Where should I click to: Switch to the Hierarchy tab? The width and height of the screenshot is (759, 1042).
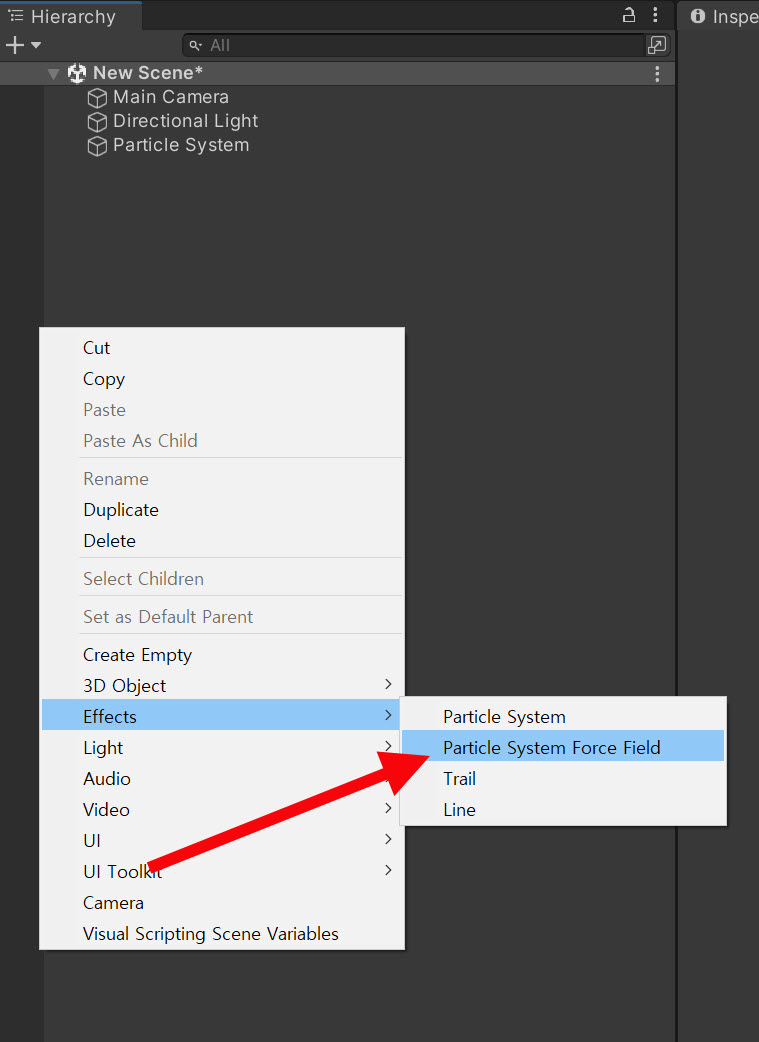(70, 16)
